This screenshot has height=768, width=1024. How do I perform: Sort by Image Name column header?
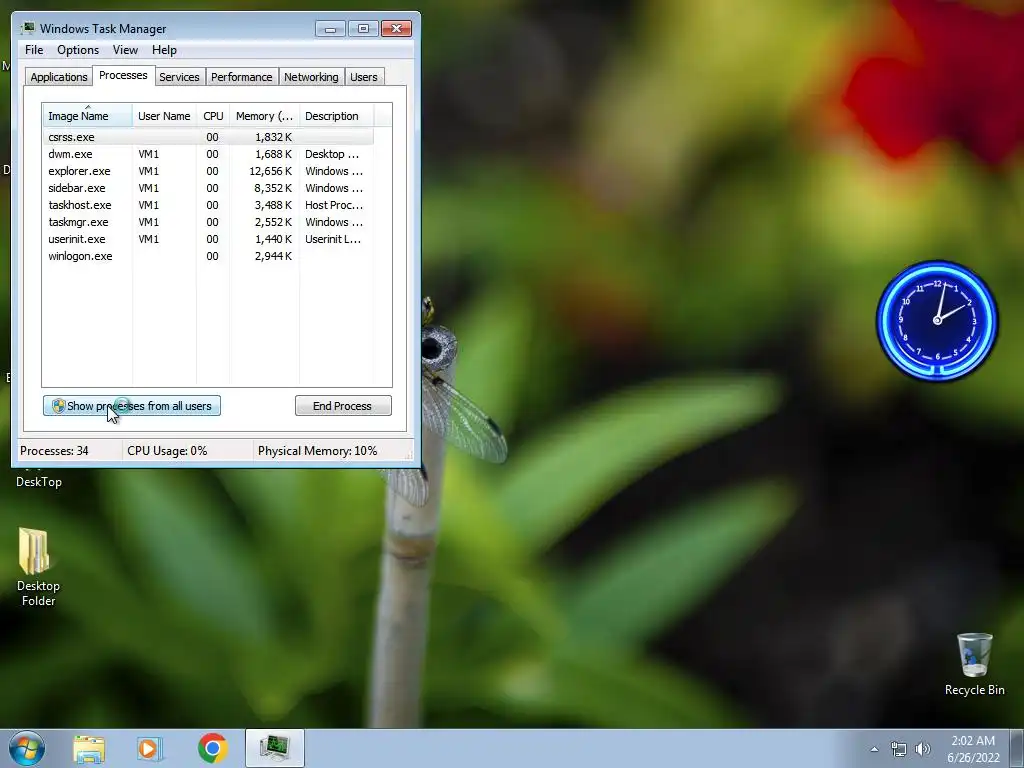pos(88,116)
